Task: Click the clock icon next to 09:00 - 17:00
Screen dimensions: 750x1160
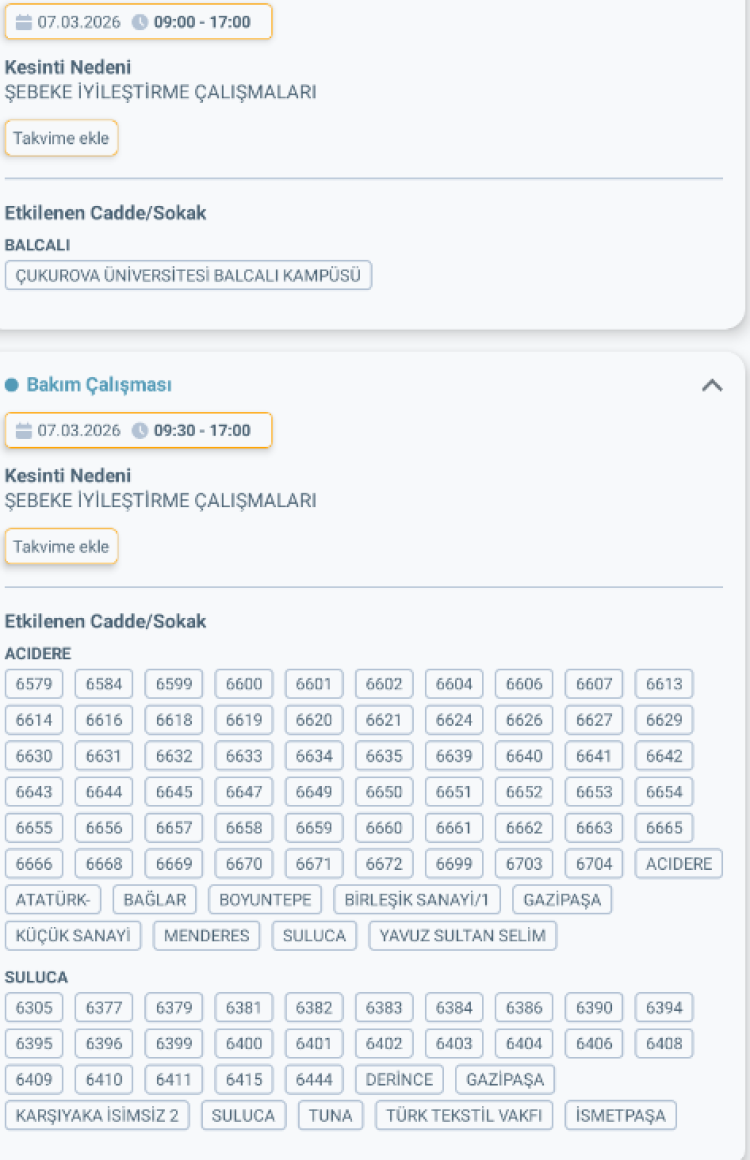Action: click(x=140, y=22)
